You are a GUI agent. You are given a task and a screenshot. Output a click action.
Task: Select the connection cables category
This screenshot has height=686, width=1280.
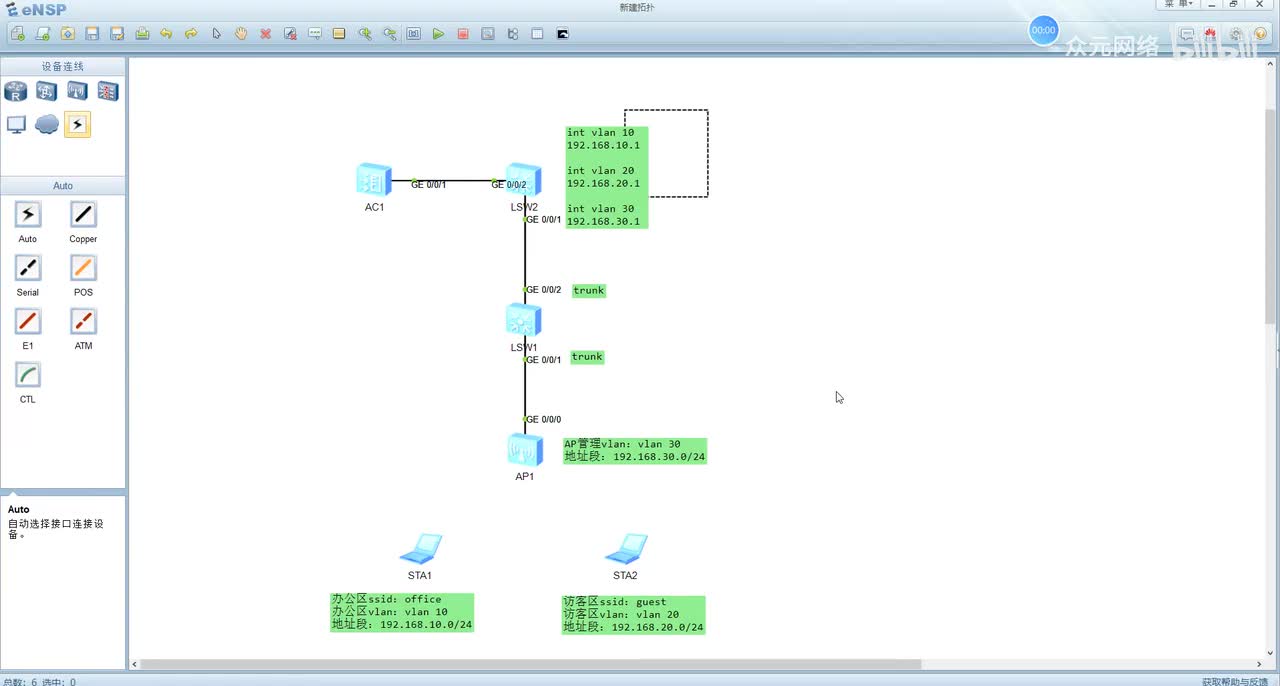[x=77, y=124]
